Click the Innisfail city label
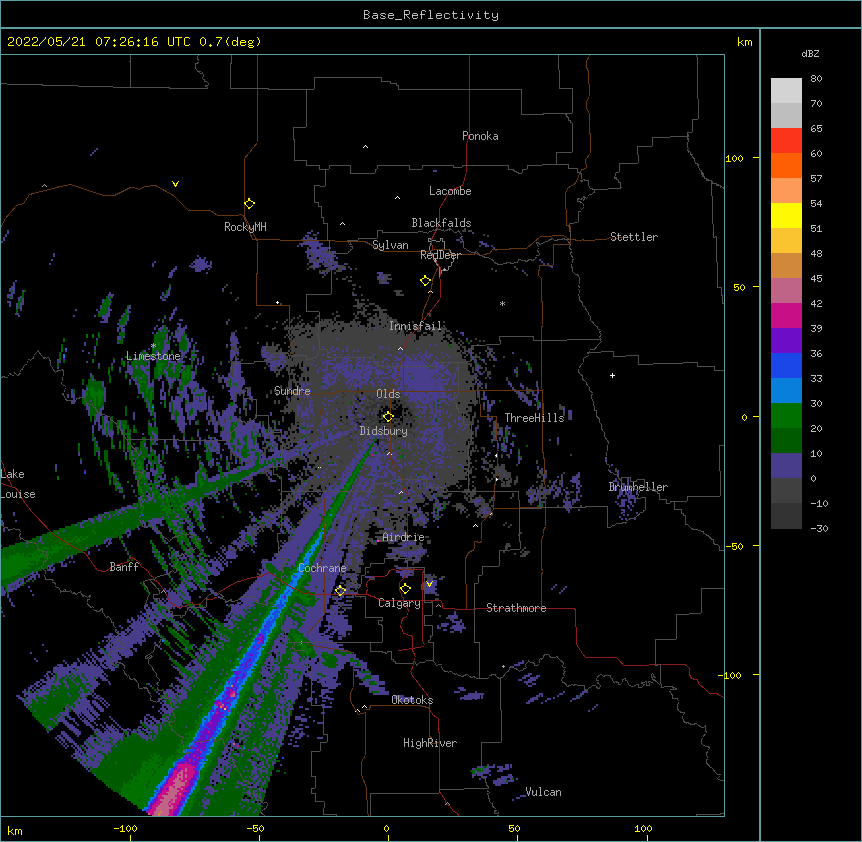The width and height of the screenshot is (862, 842). [x=415, y=326]
